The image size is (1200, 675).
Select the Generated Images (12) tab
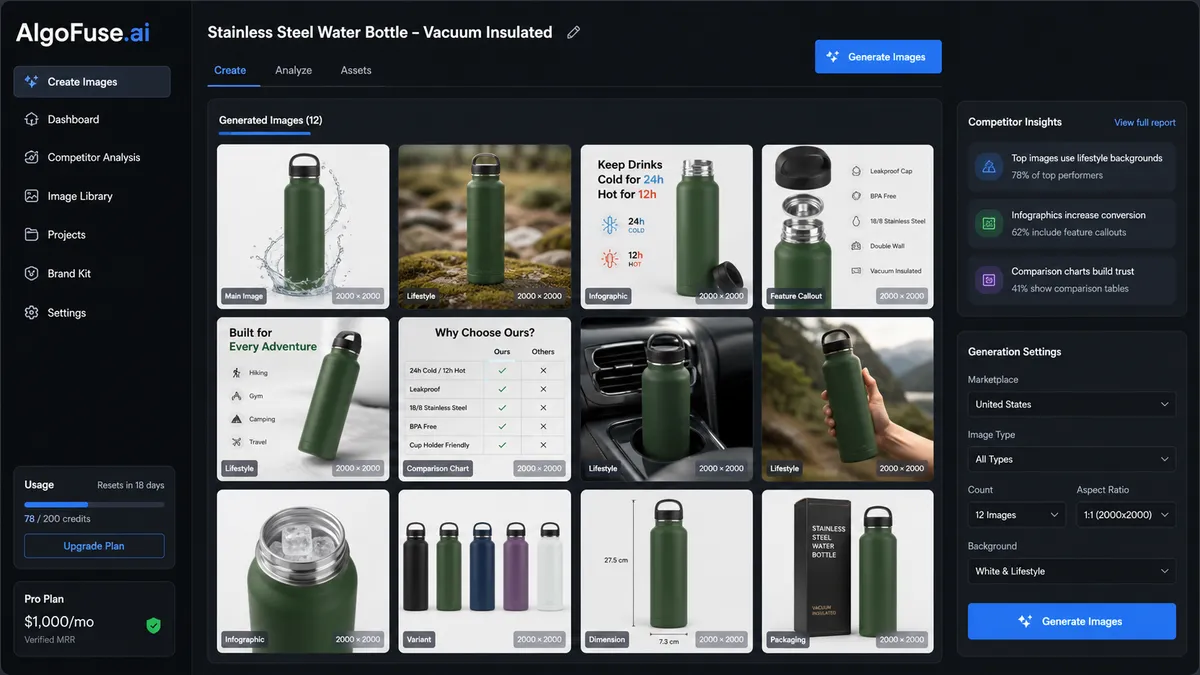pos(271,120)
